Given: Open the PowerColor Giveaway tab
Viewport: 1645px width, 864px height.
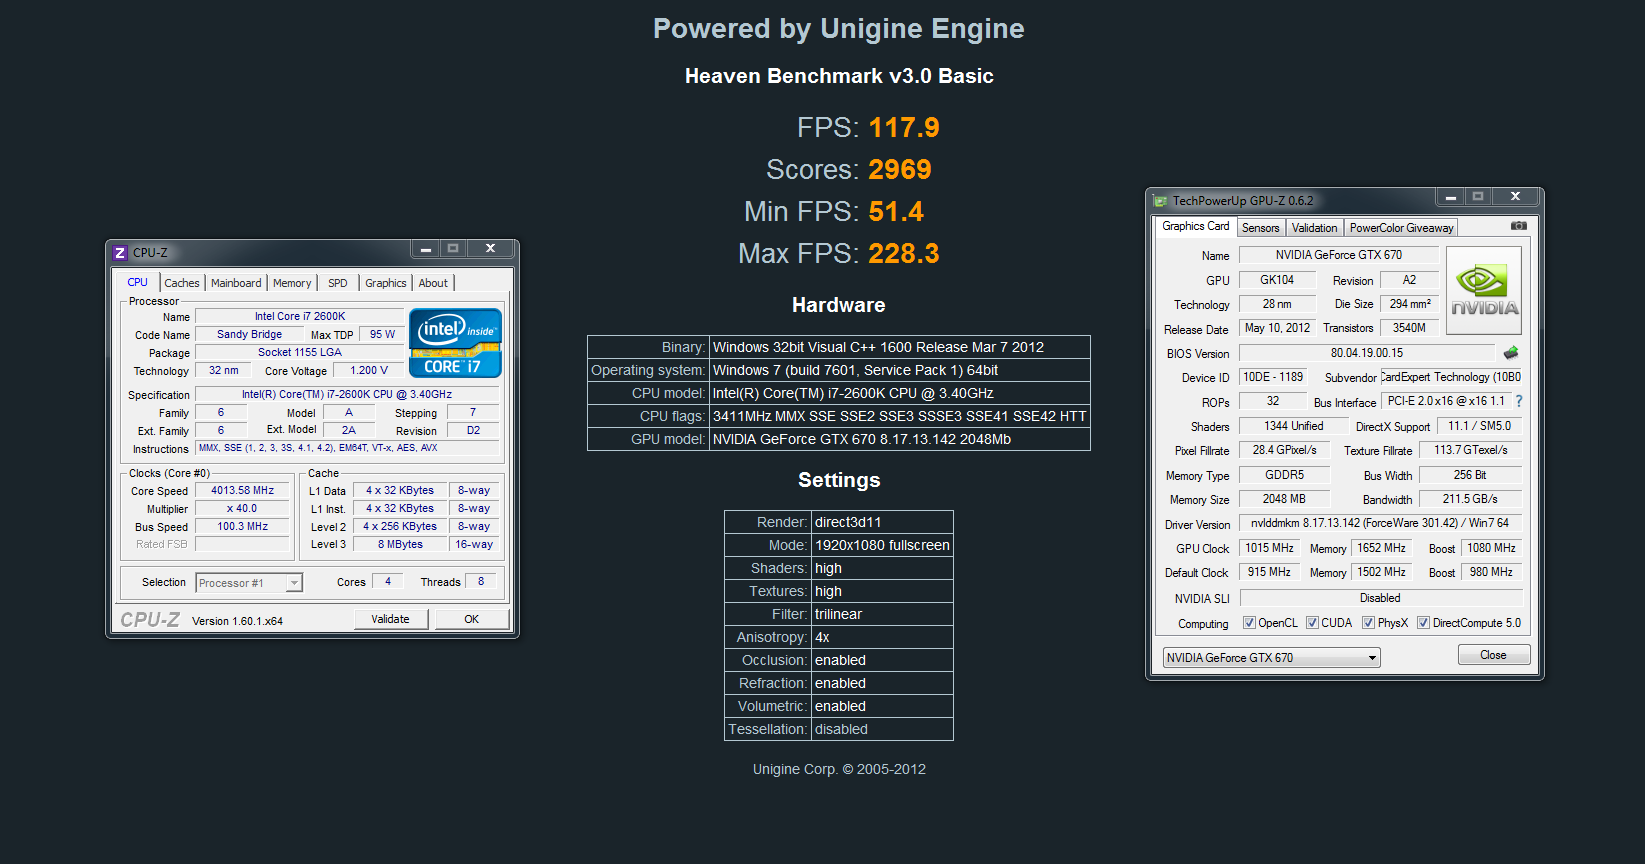Looking at the screenshot, I should click(x=1401, y=228).
